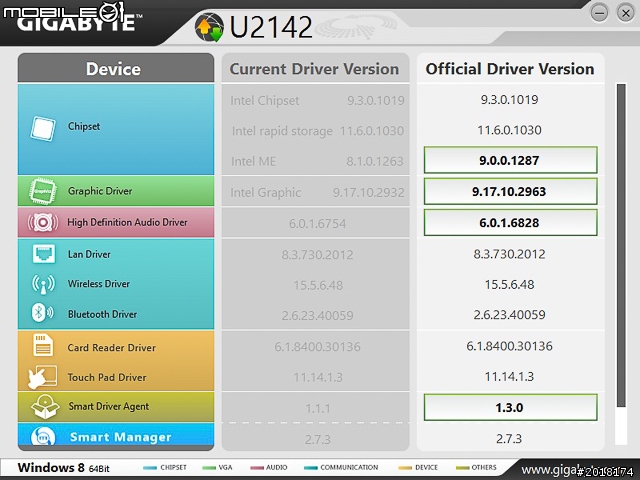Screen dimensions: 640x480
Task: Click the Official Driver Version header
Action: 510,69
